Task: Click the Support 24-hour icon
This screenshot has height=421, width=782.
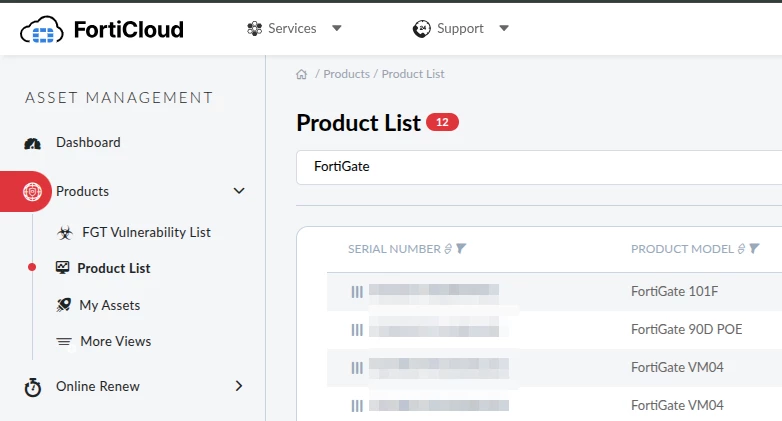Action: pos(421,28)
